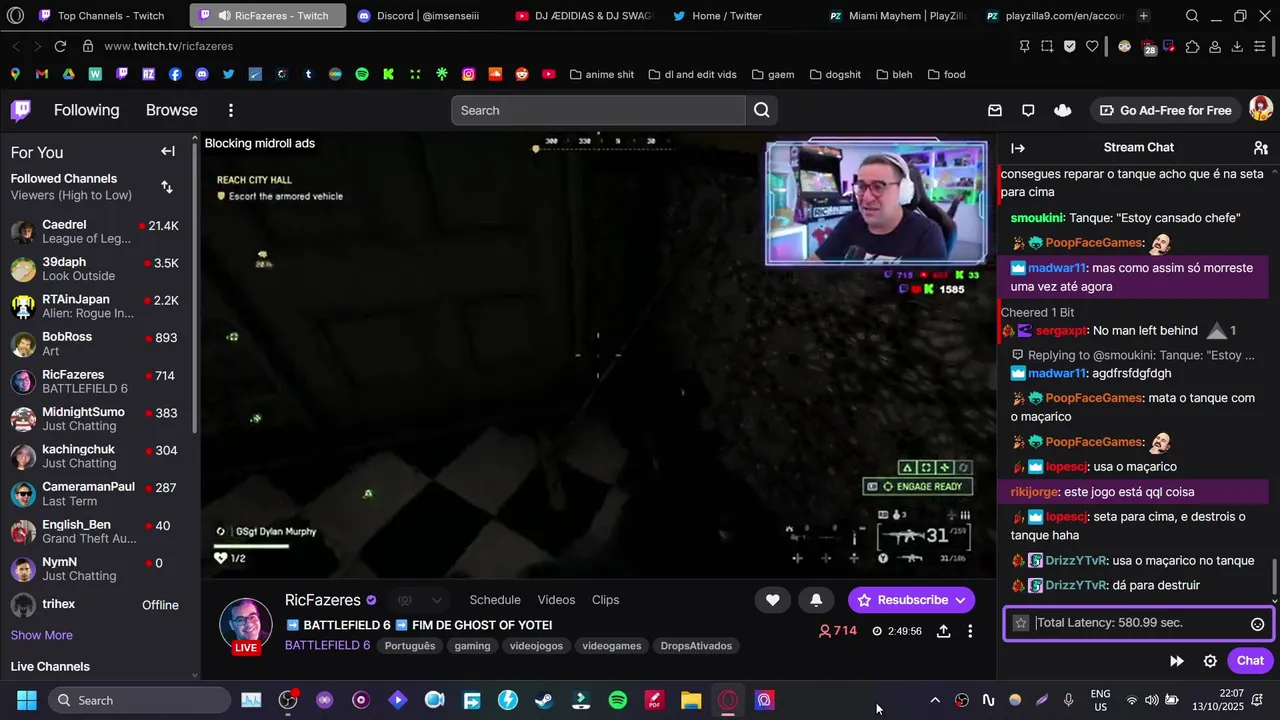Focus the Twitch search field

[598, 110]
